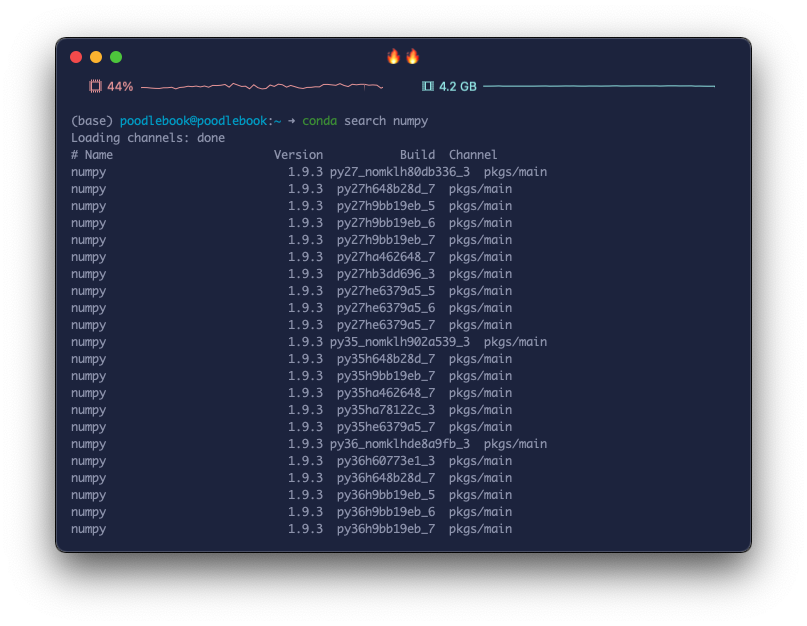
Task: Select build py35h9bb19eb_7
Action: pos(386,376)
